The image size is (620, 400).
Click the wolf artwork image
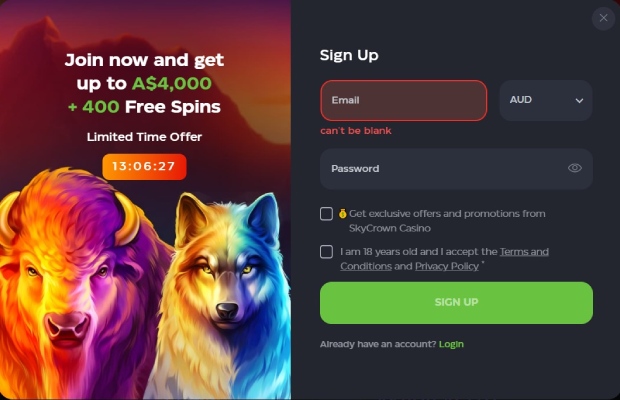[223, 296]
